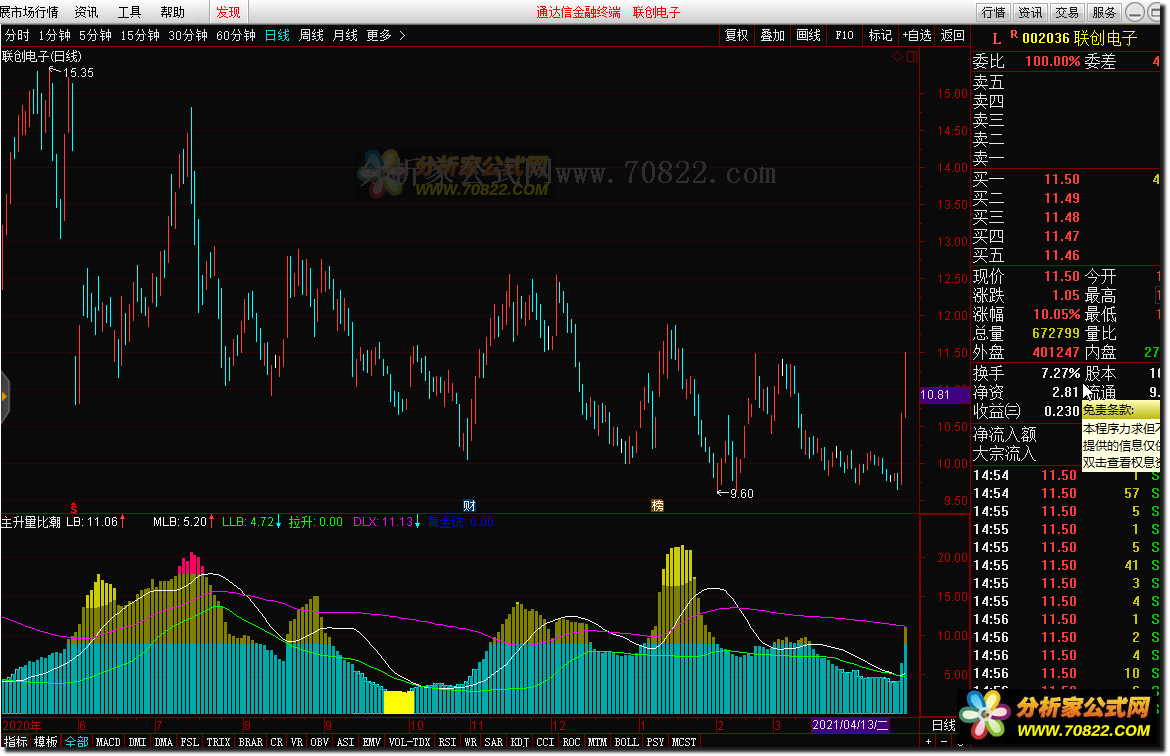Click the 10.81 price tag on the axis

944,395
